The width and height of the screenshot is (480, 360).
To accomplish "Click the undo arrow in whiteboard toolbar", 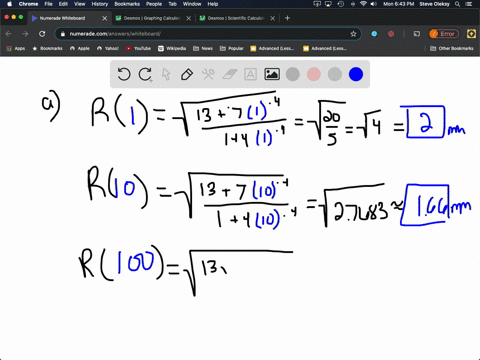I will pyautogui.click(x=124, y=74).
